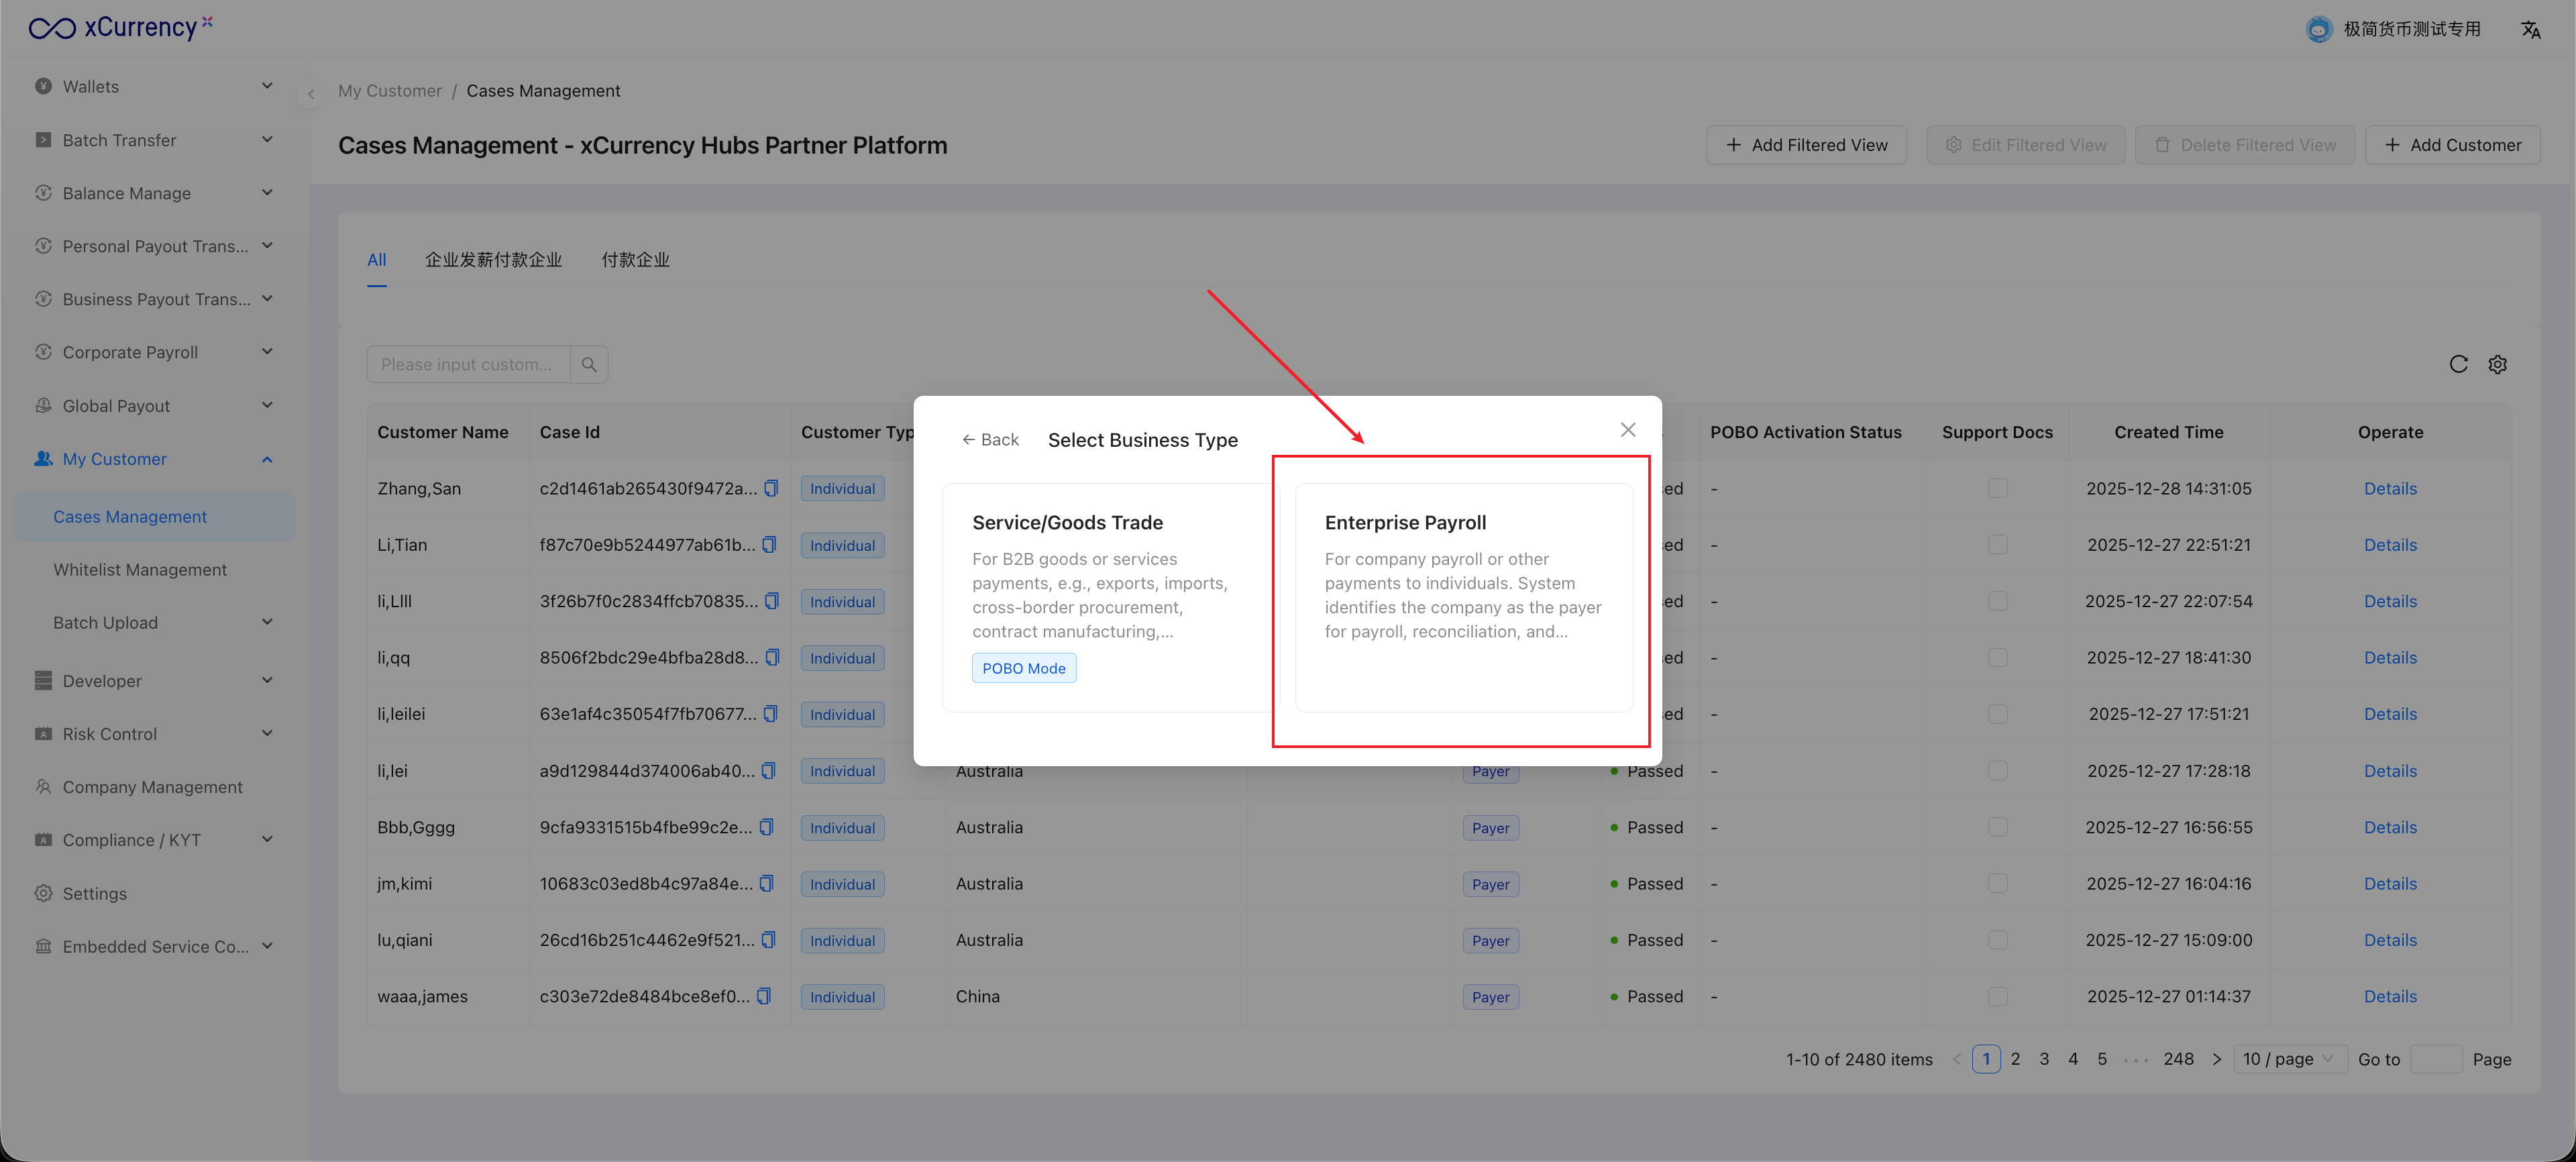Copy Case Id for waaa,james row

pyautogui.click(x=764, y=996)
